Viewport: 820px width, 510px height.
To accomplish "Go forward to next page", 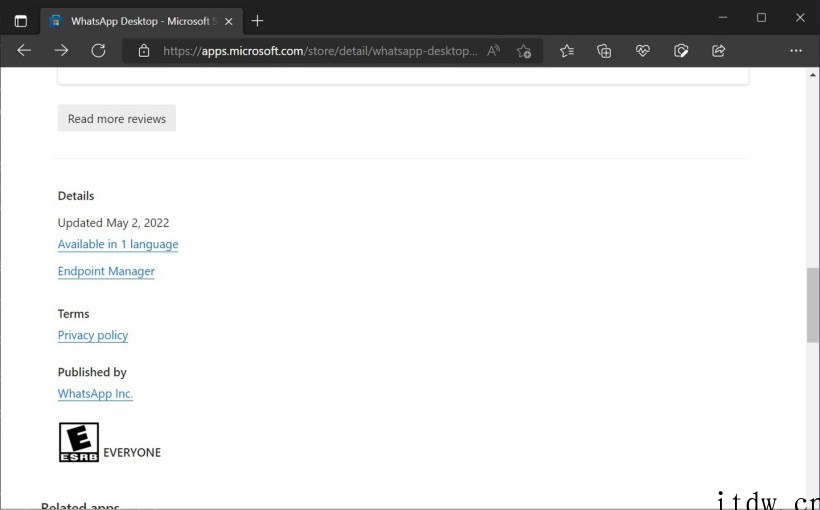I will coord(61,51).
